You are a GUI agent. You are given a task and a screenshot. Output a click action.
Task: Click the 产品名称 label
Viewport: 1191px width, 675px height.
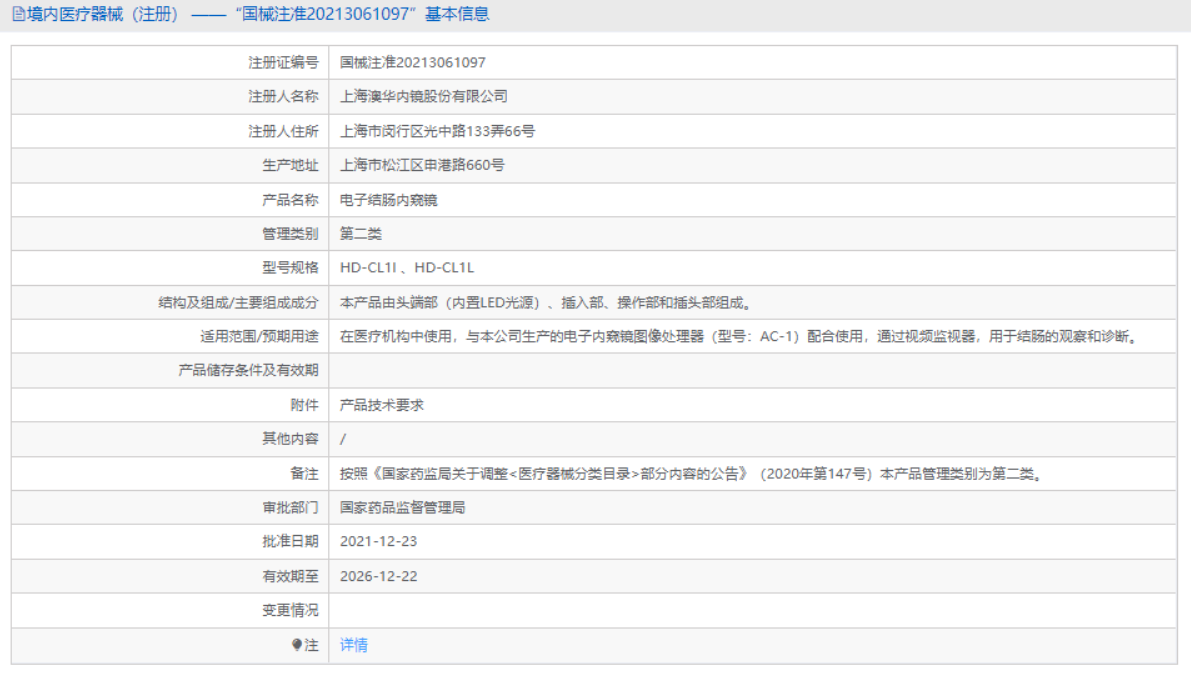pos(290,200)
